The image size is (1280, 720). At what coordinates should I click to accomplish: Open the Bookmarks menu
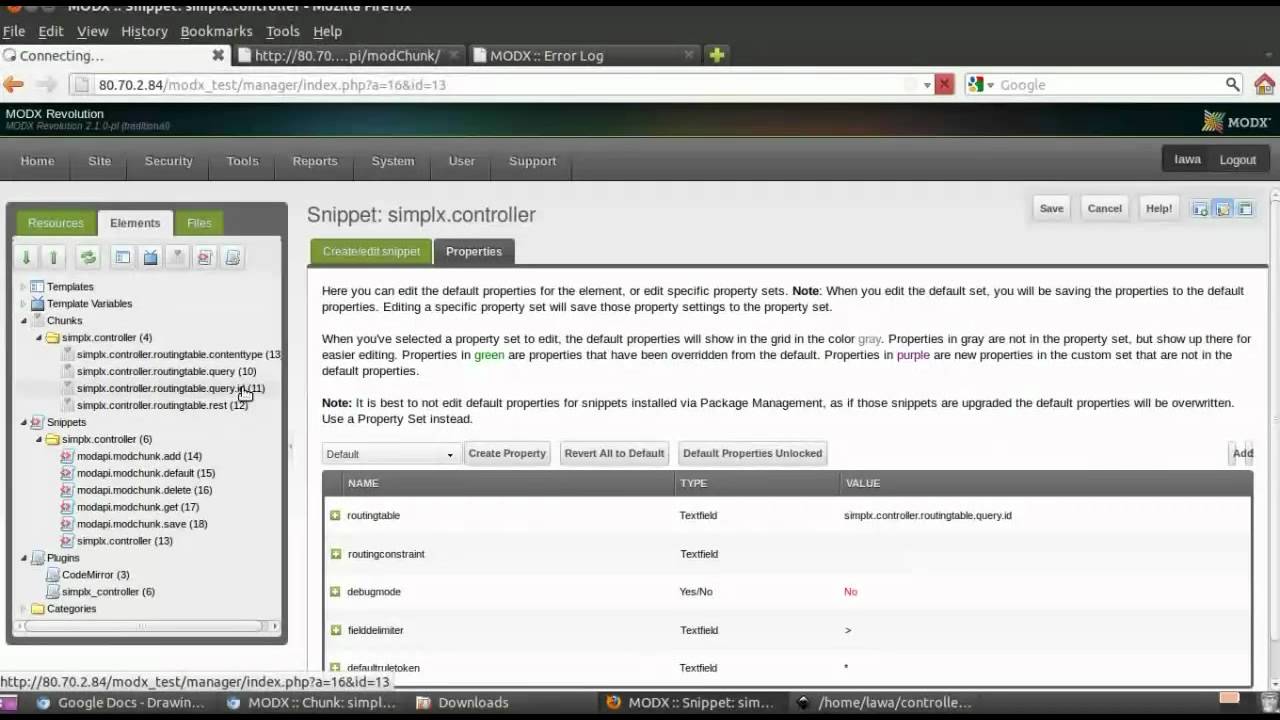coord(216,31)
